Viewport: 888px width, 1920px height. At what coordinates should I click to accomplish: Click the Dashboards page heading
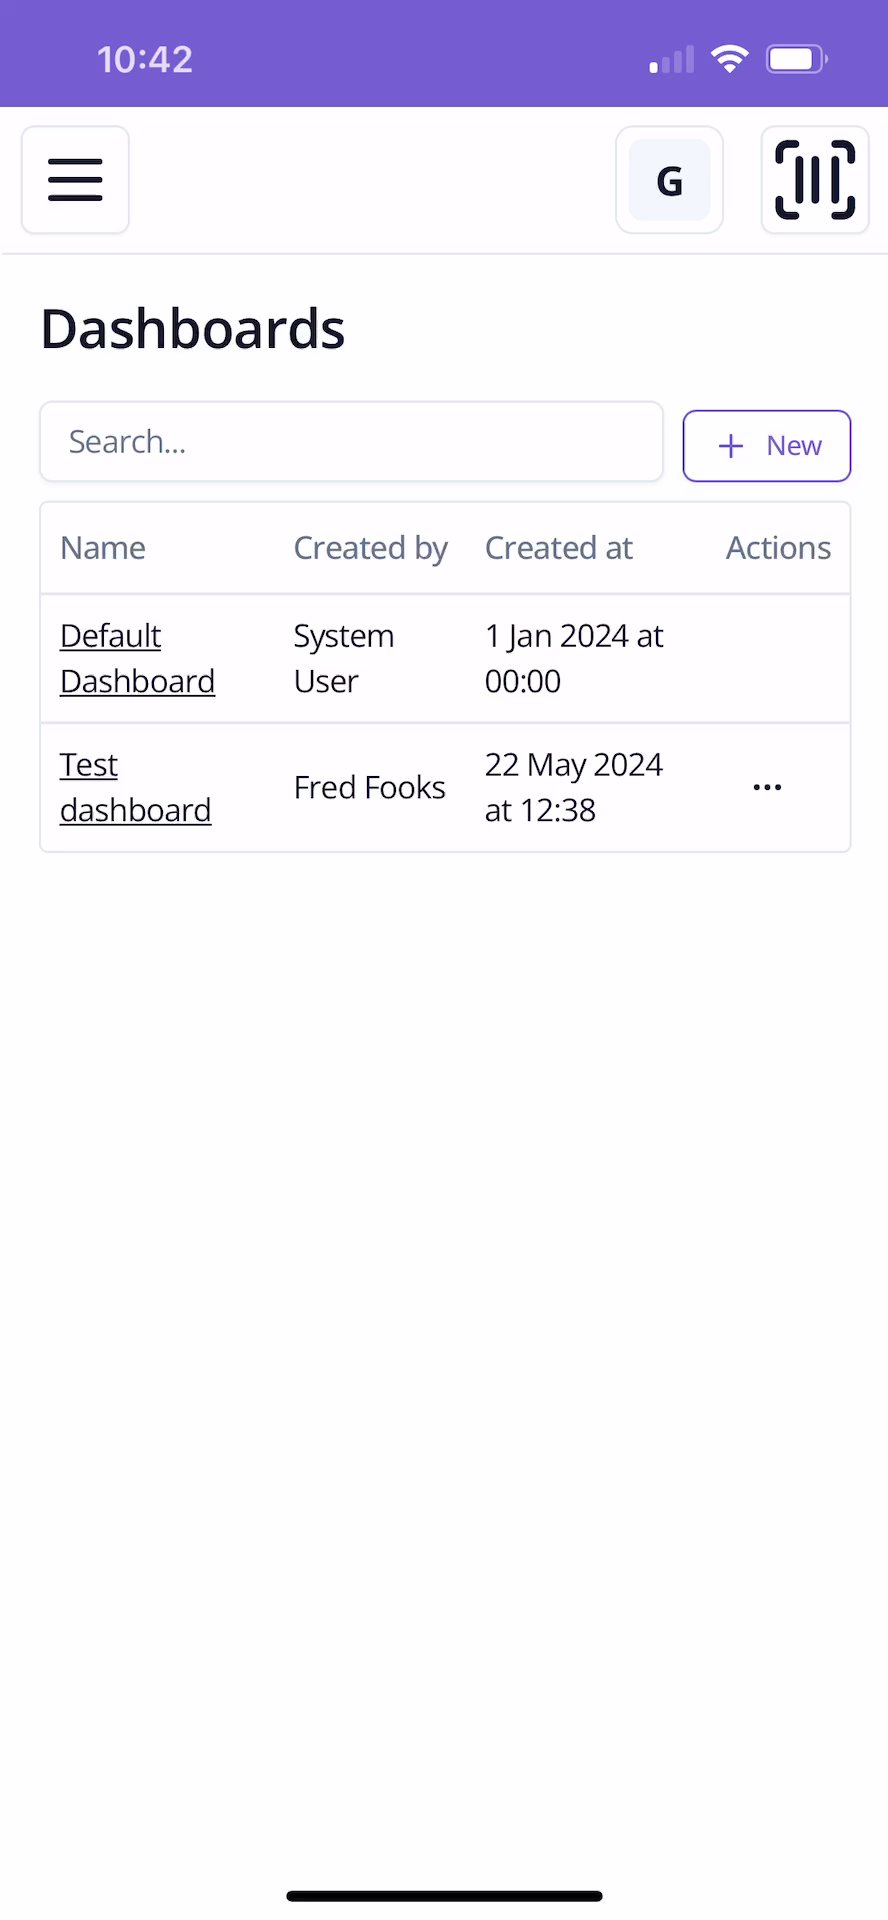[193, 329]
